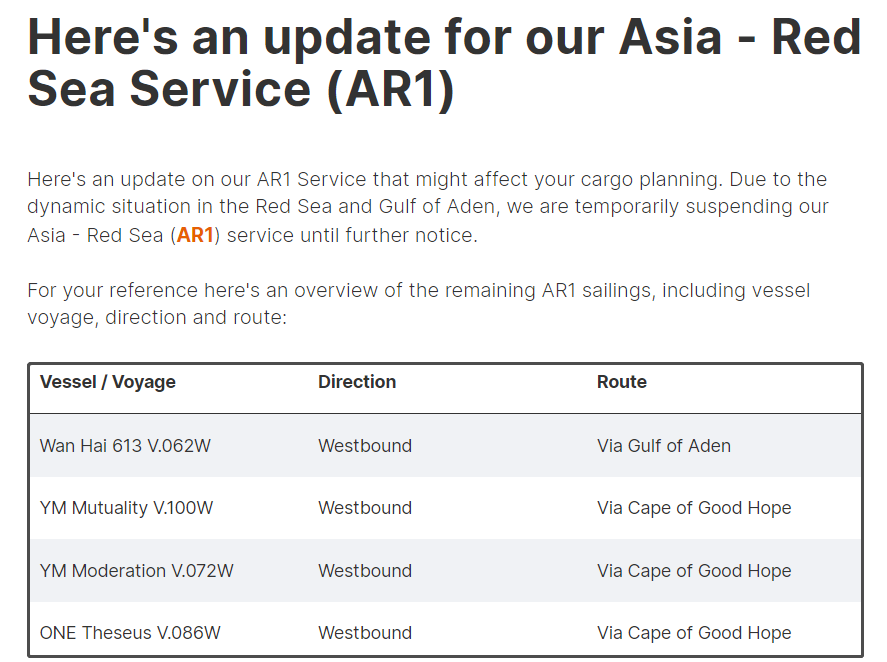The image size is (887, 662).
Task: Click Westbound in the YM Moderation row
Action: pos(365,570)
